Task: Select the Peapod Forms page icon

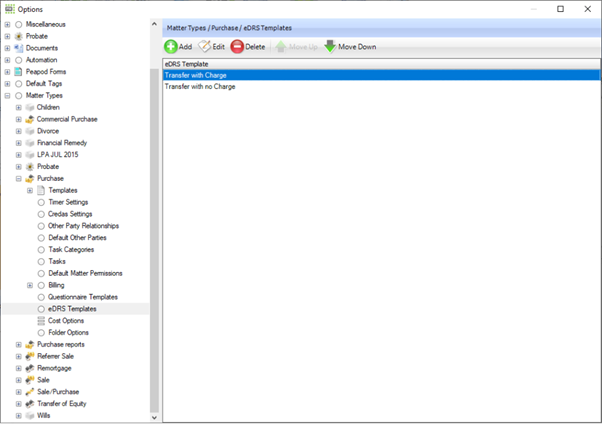Action: pos(18,72)
